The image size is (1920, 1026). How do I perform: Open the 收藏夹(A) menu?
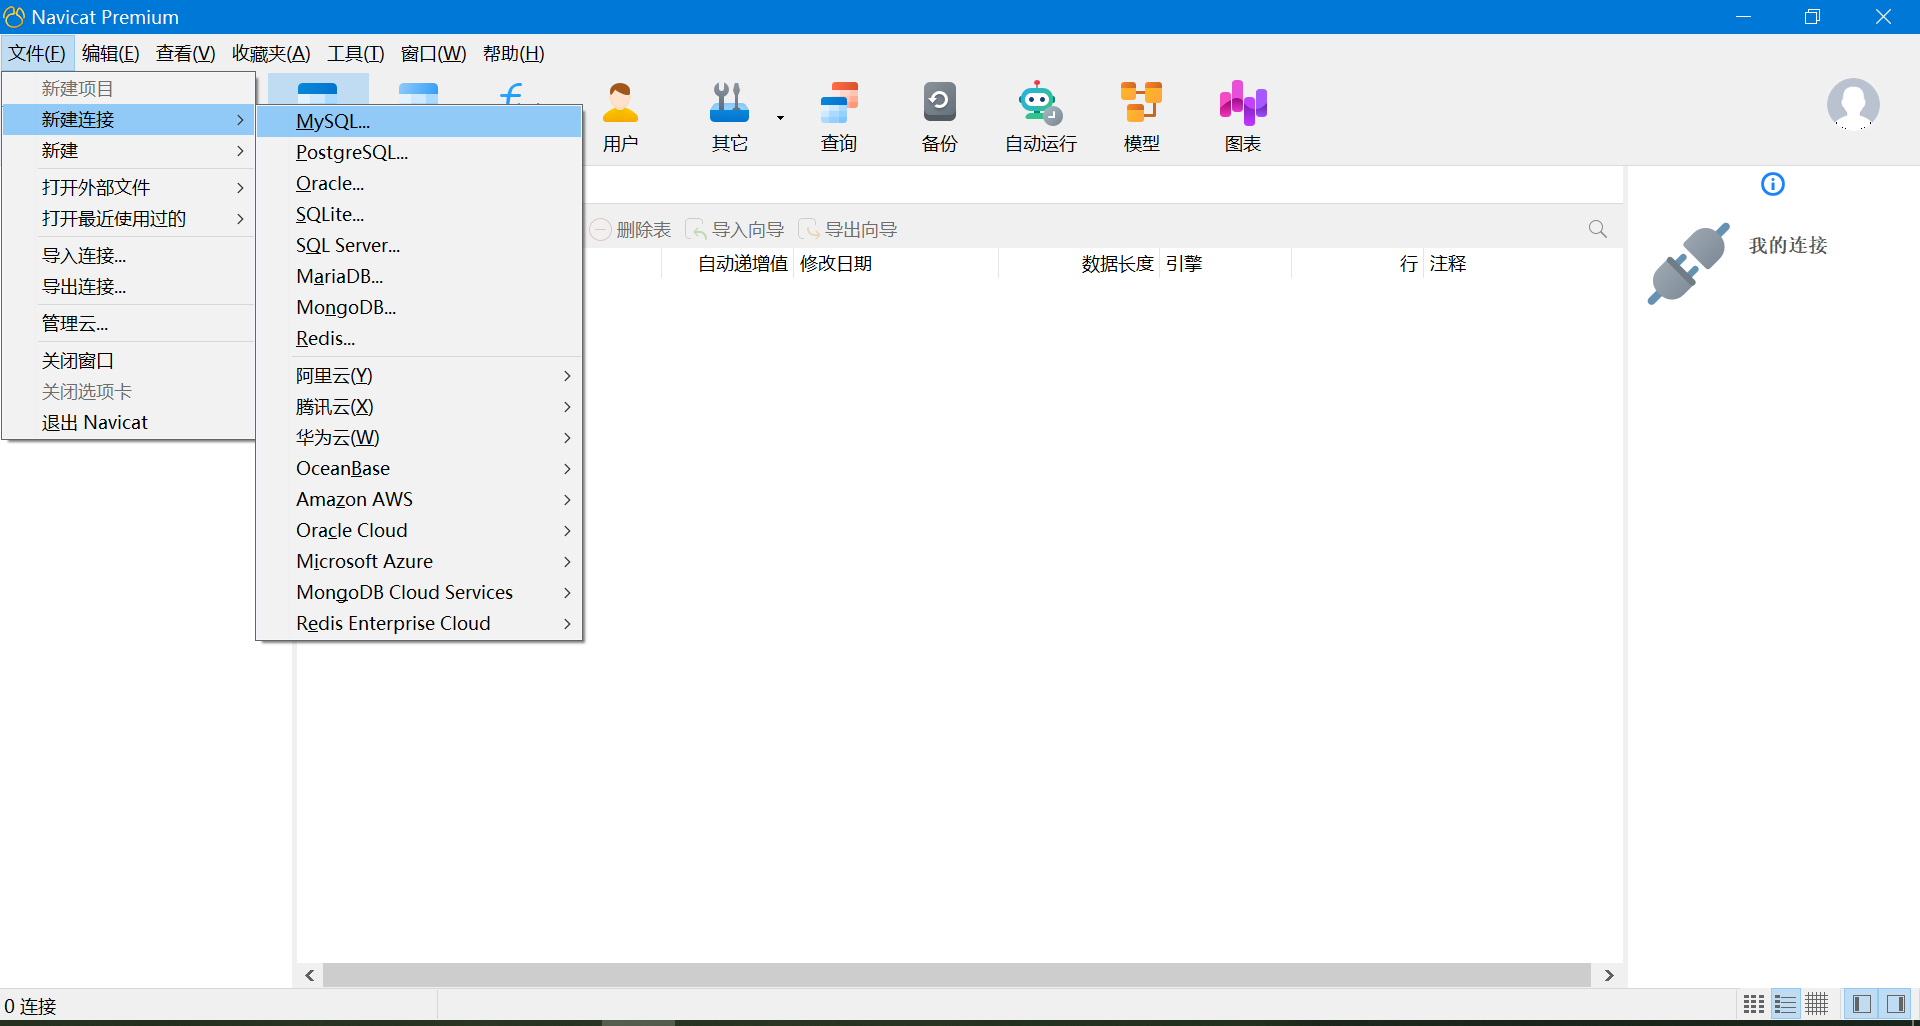click(271, 54)
